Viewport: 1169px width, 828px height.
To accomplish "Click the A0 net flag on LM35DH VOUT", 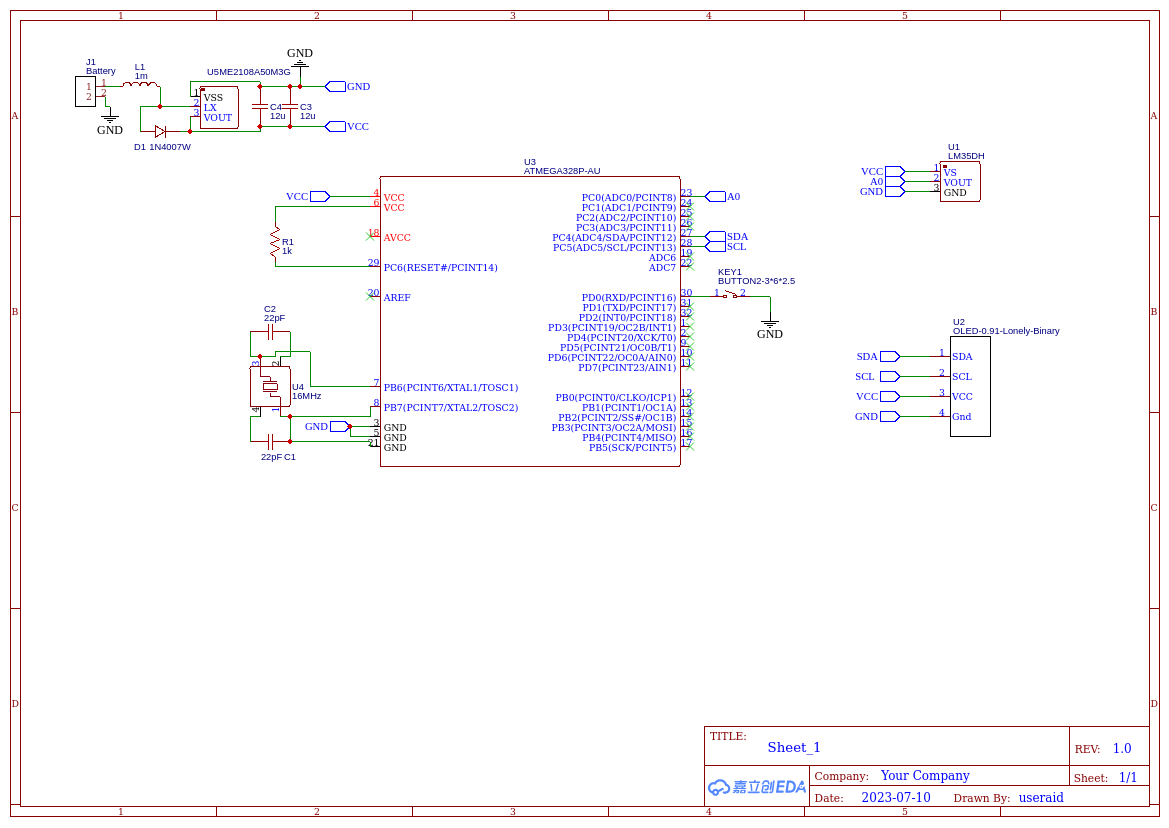I will 887,182.
